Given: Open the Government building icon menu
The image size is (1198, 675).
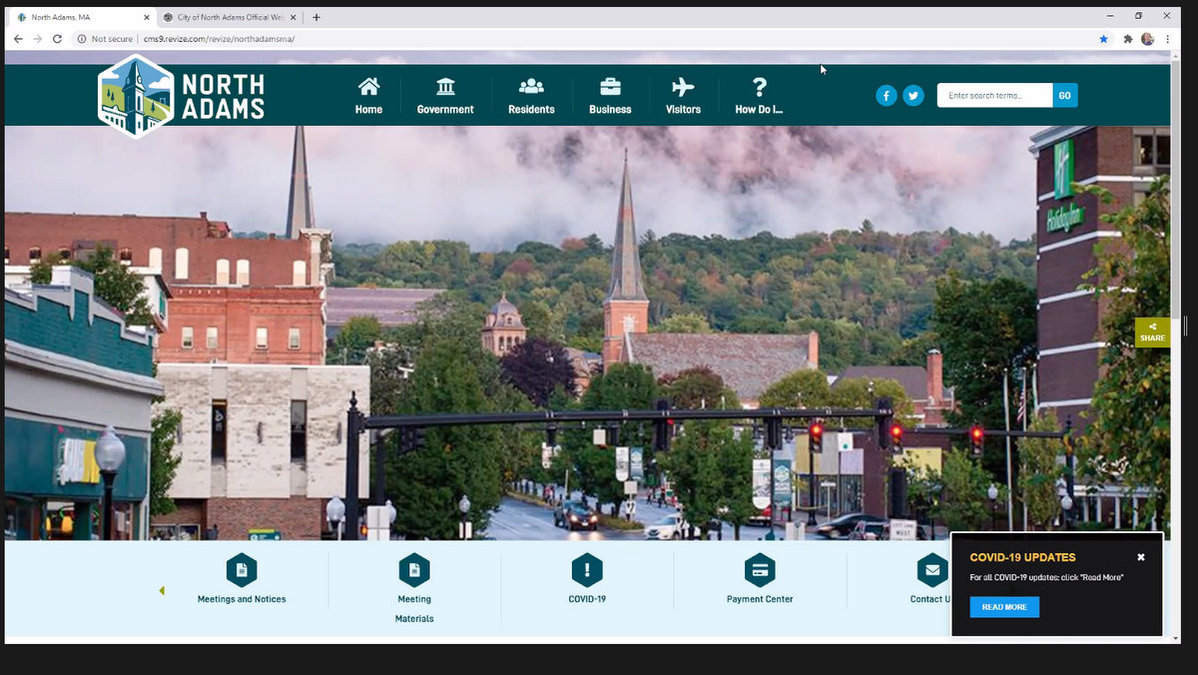Looking at the screenshot, I should 445,87.
